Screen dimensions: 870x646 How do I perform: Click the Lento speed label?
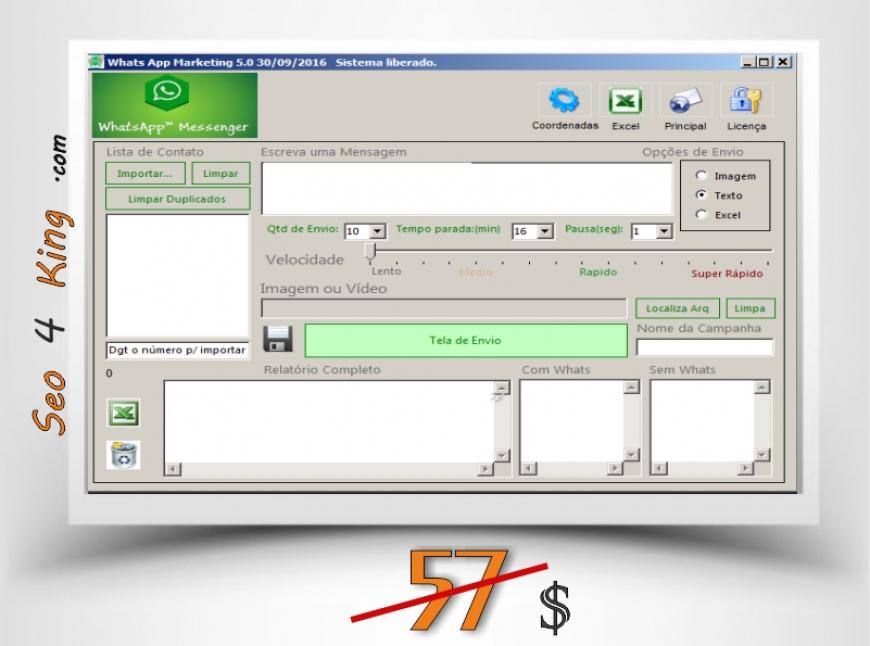(x=386, y=271)
